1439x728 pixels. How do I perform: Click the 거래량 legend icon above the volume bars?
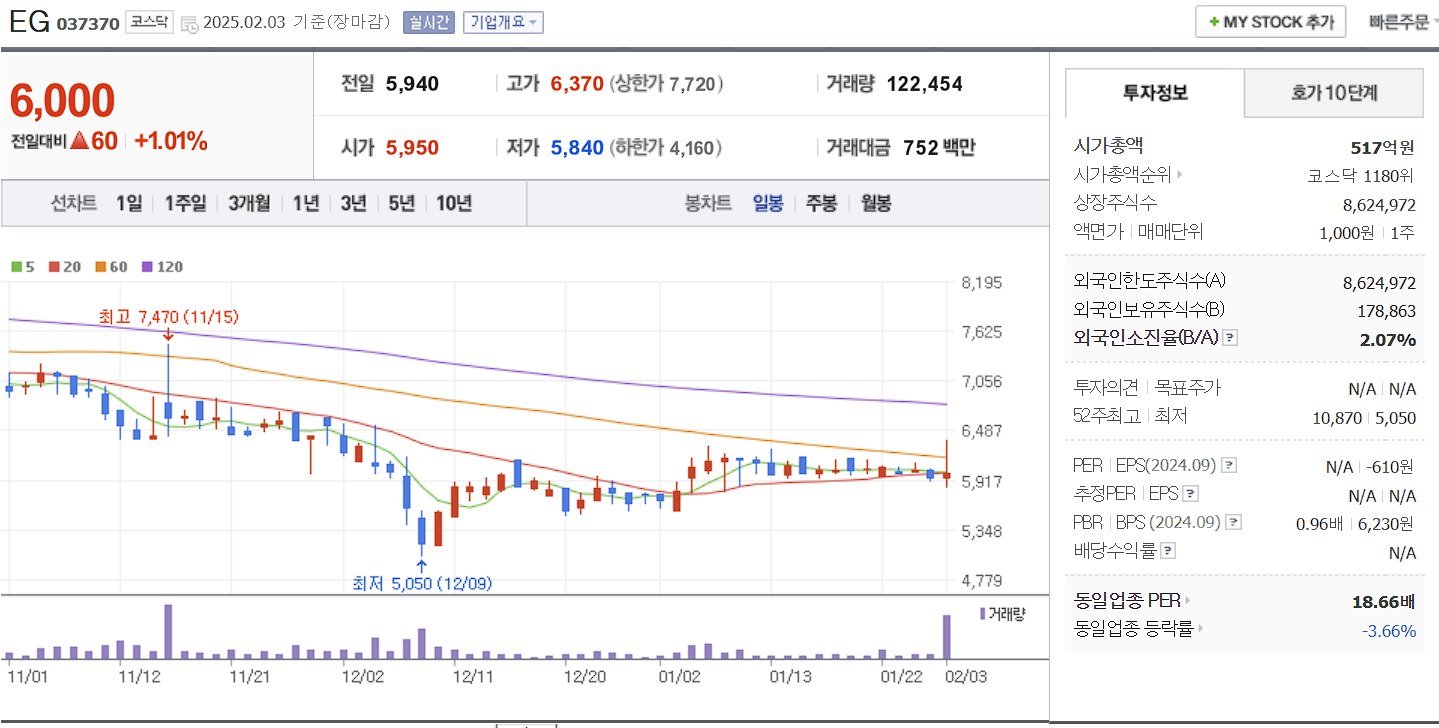pos(981,614)
